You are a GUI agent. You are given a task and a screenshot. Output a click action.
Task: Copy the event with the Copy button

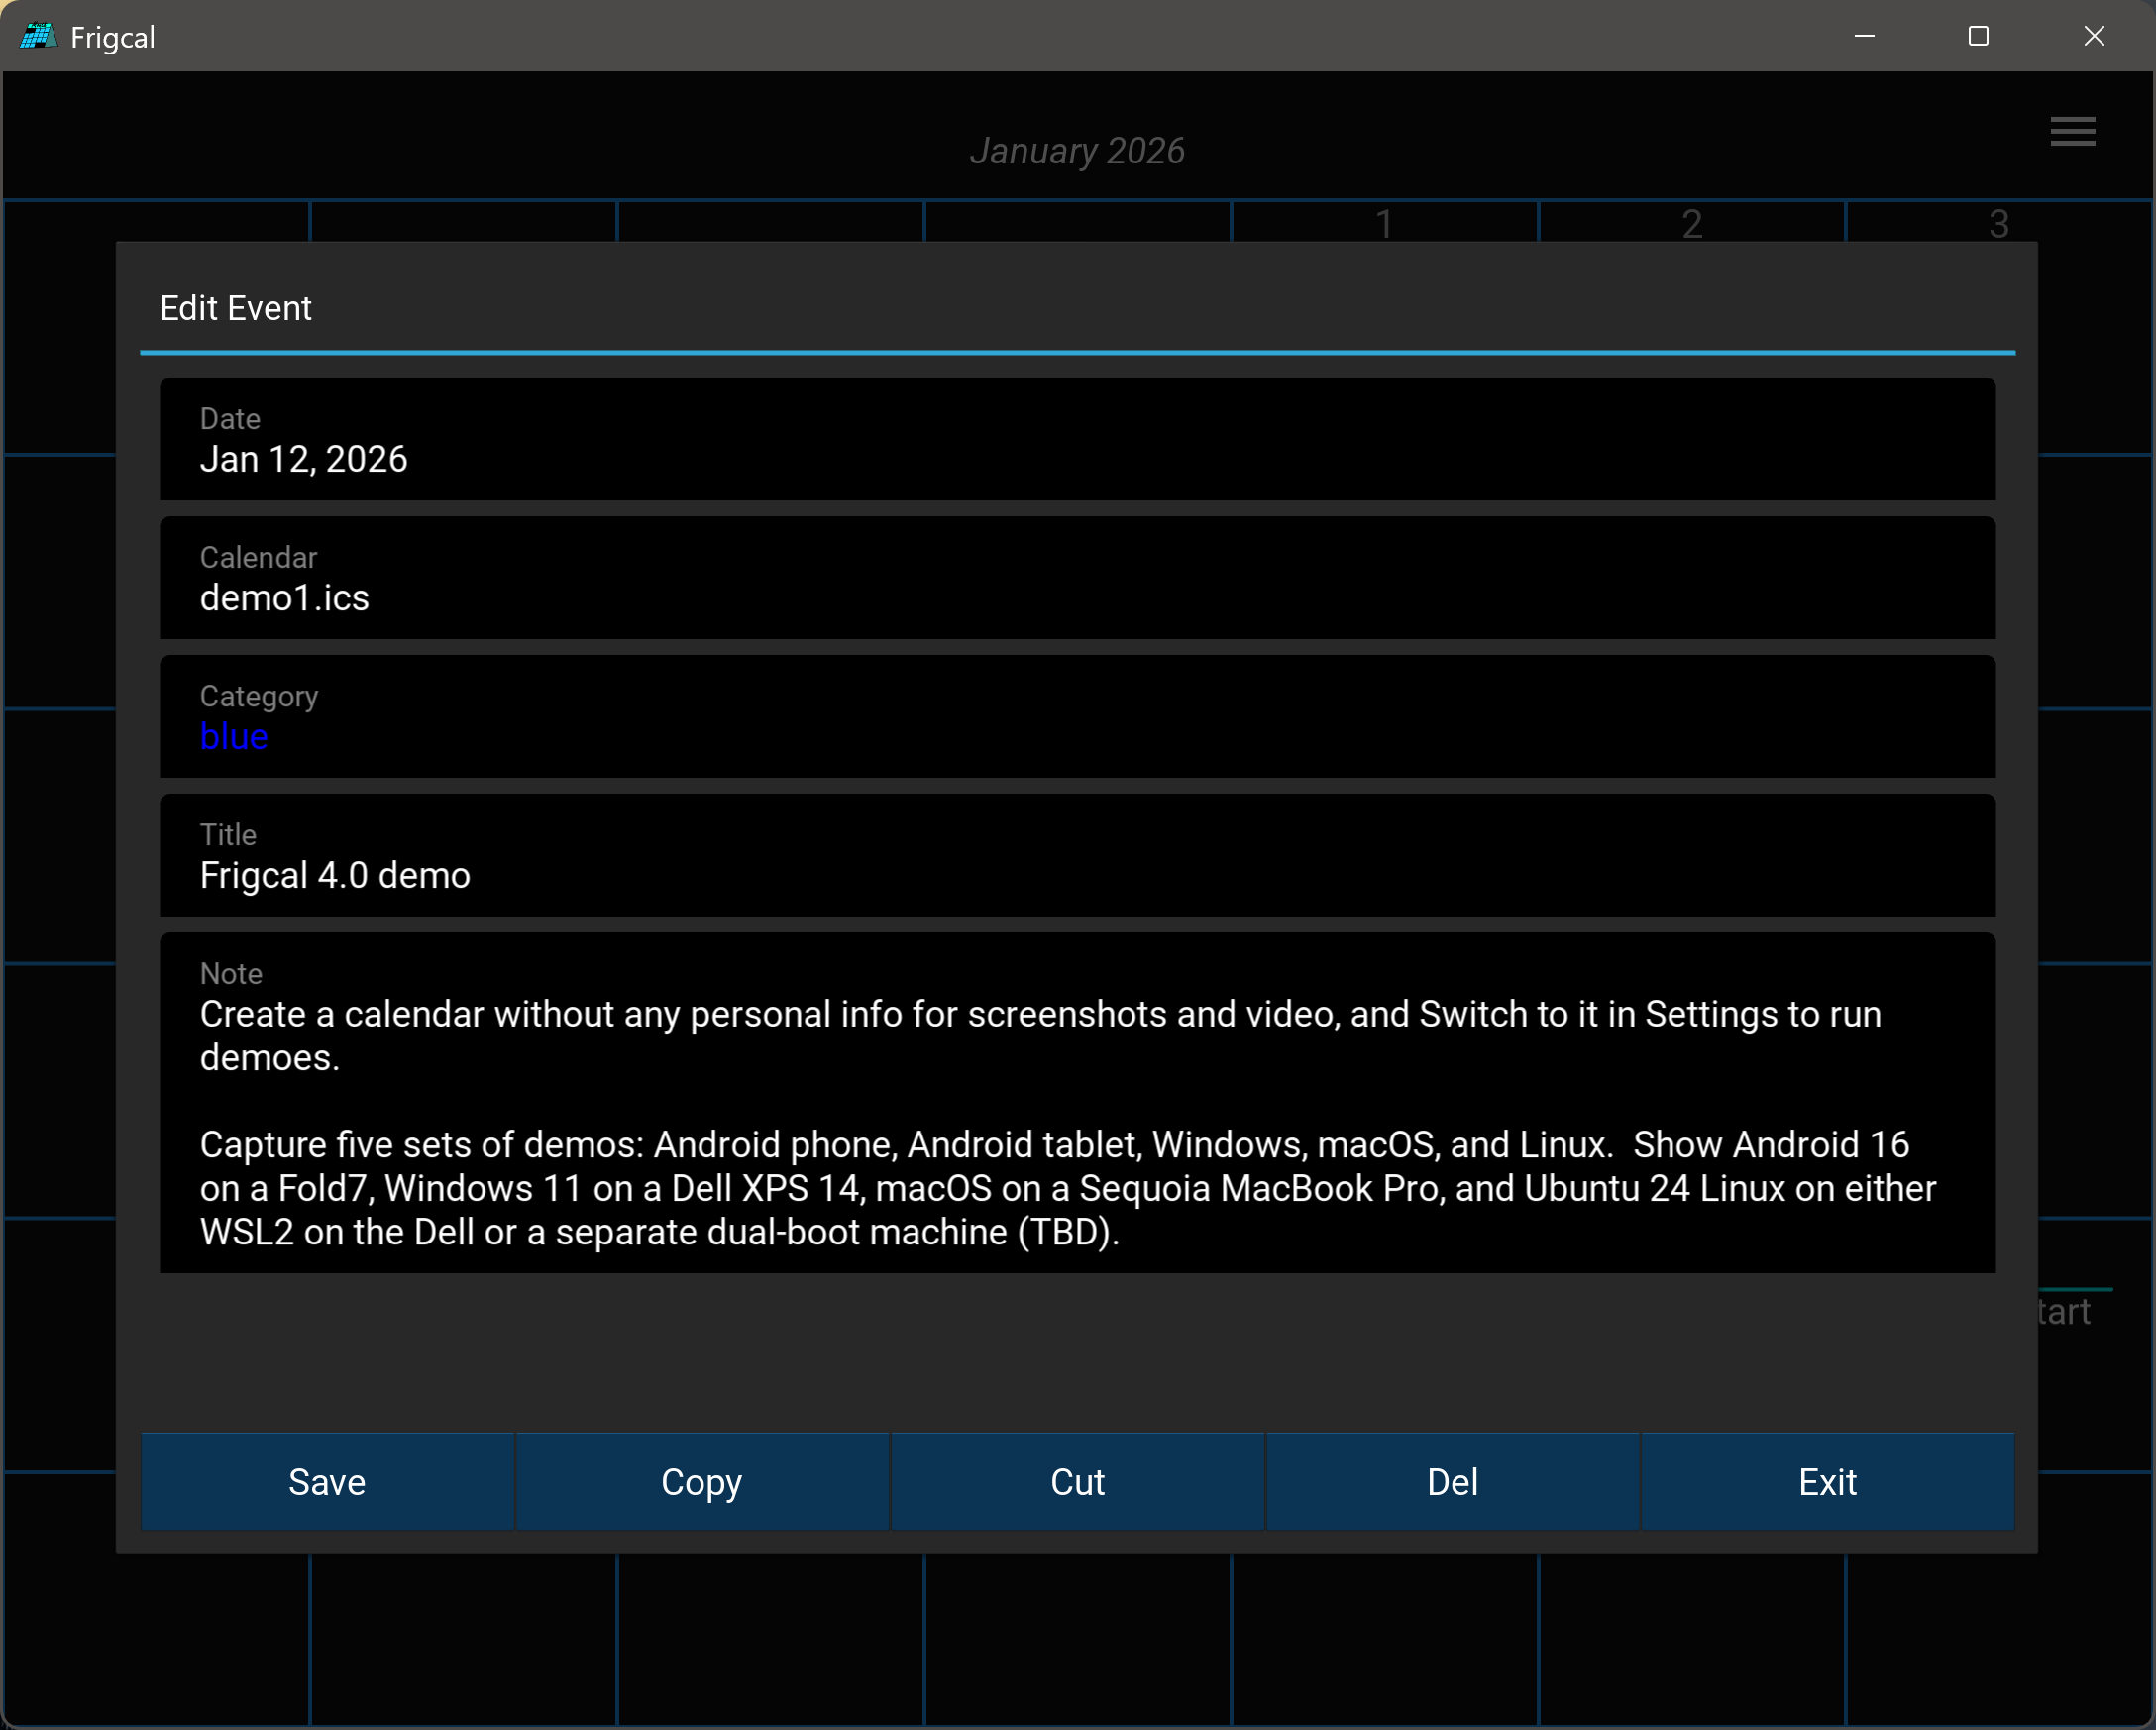(x=702, y=1481)
